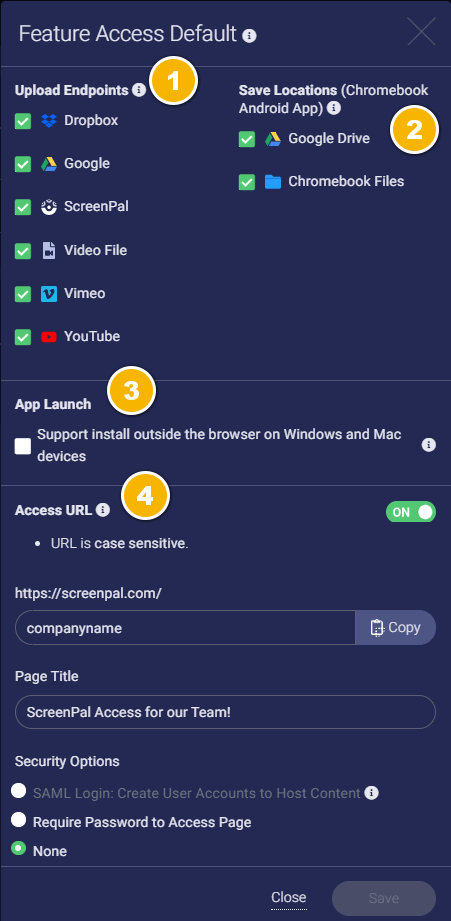Click the Close link
Image resolution: width=451 pixels, height=921 pixels.
tap(288, 898)
